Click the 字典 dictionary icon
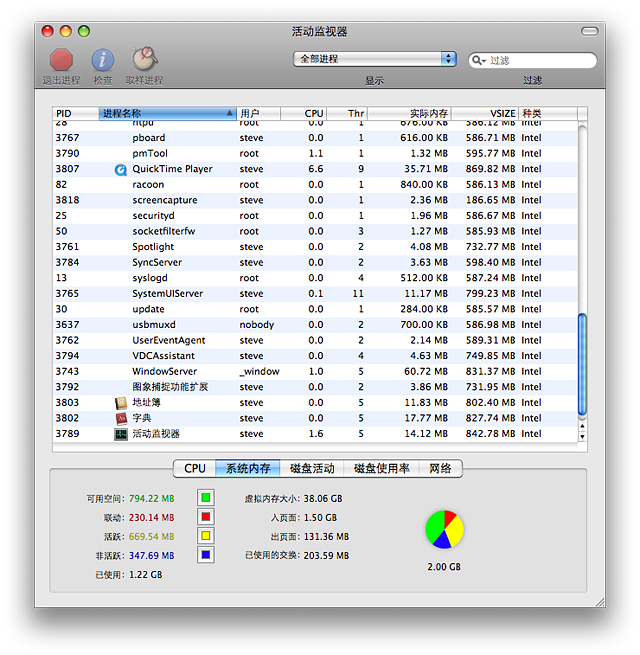 click(121, 419)
